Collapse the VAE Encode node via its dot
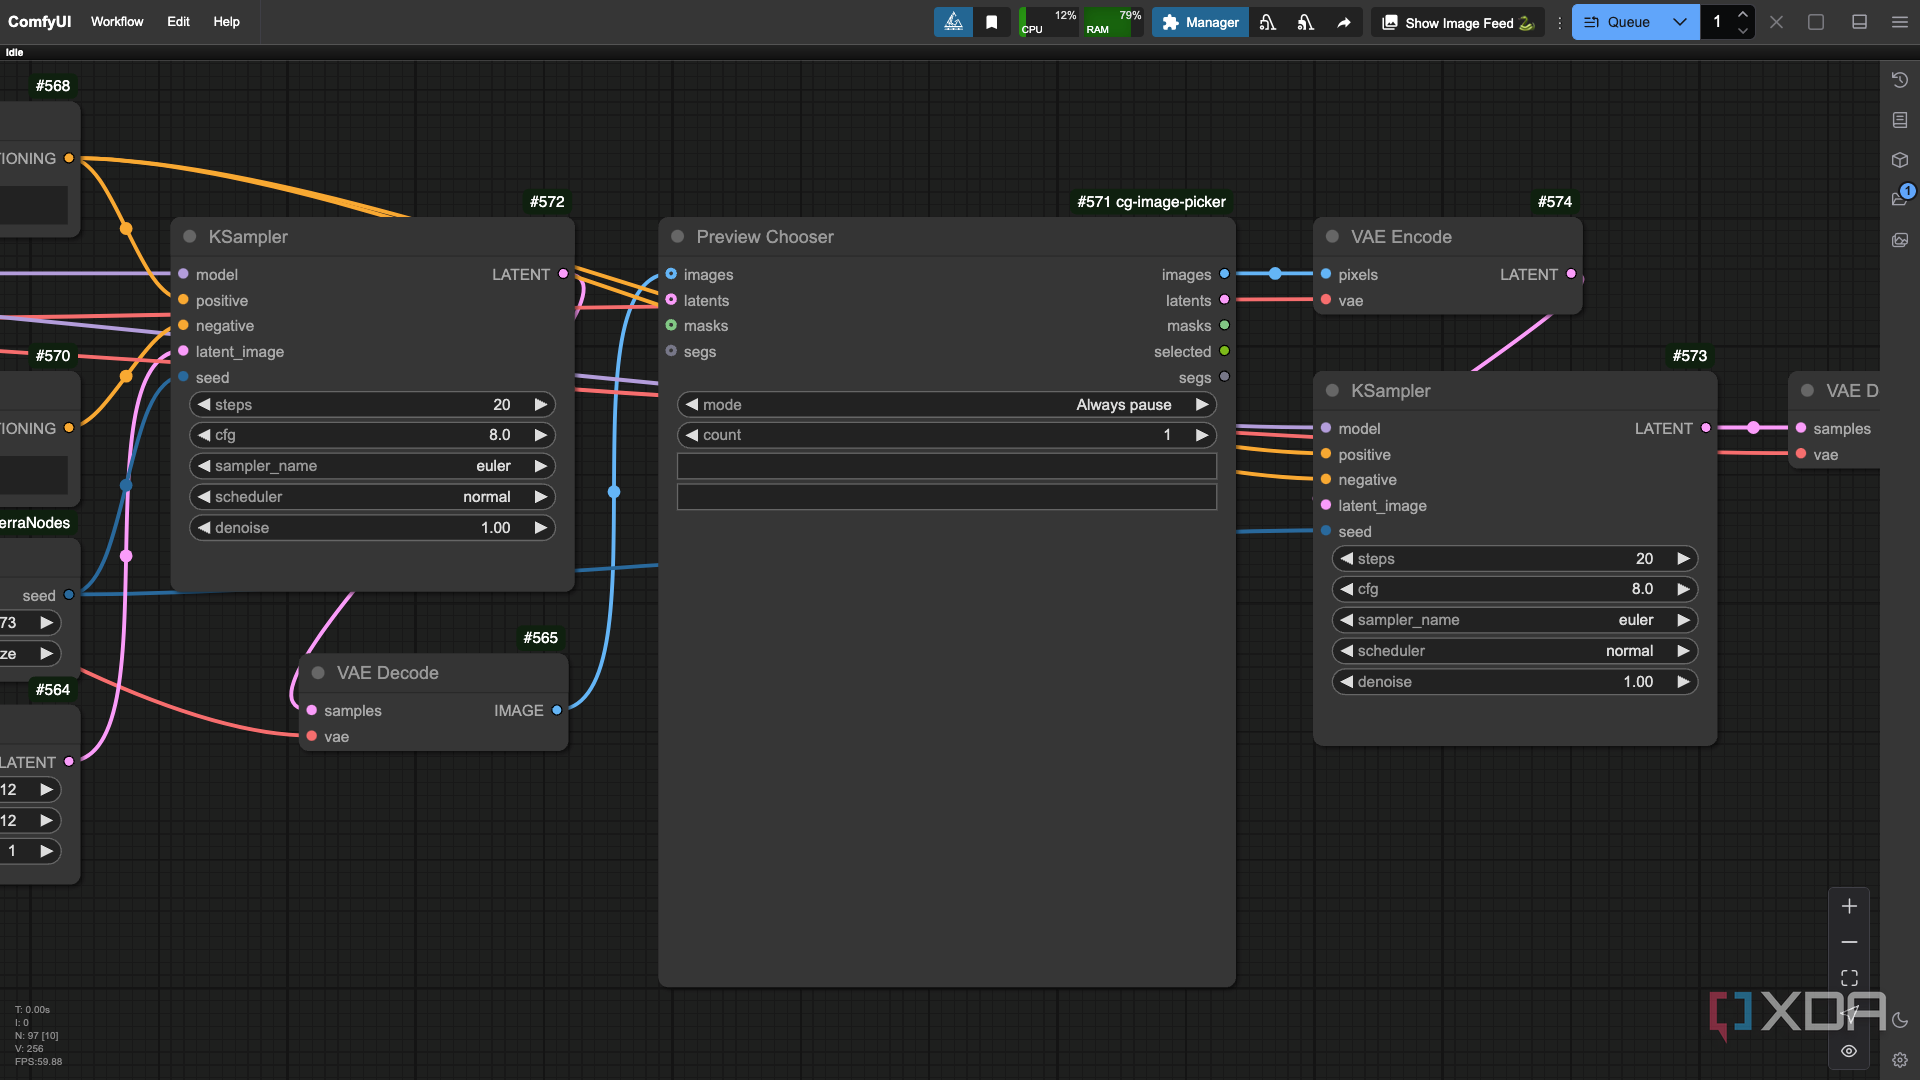 1332,237
